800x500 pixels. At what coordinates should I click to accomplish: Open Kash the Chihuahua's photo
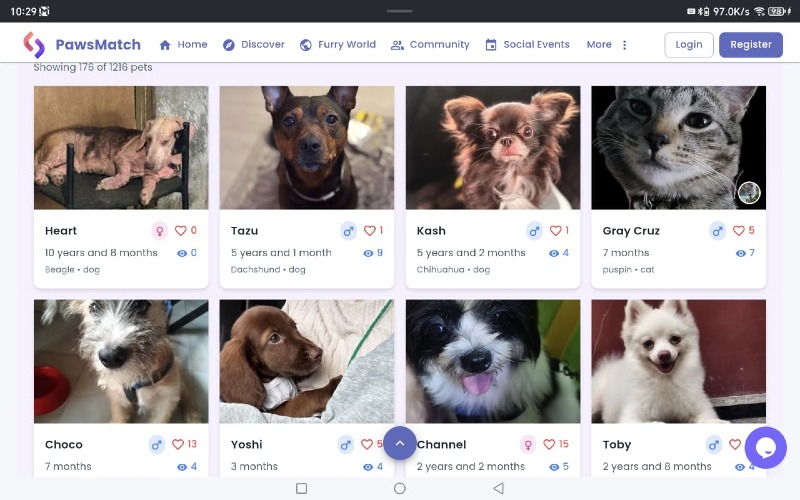(493, 147)
